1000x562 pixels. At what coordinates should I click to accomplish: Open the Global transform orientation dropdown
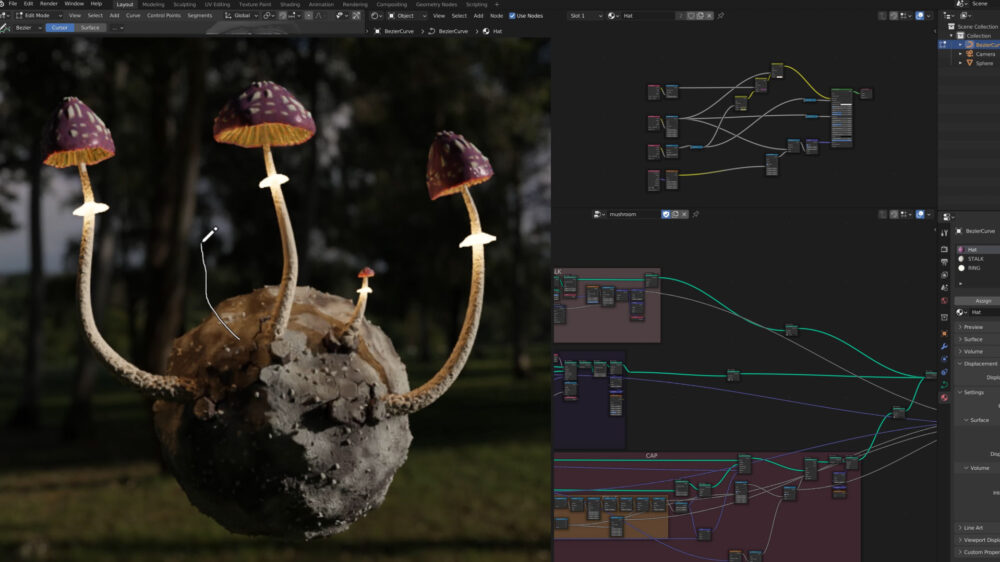(241, 15)
